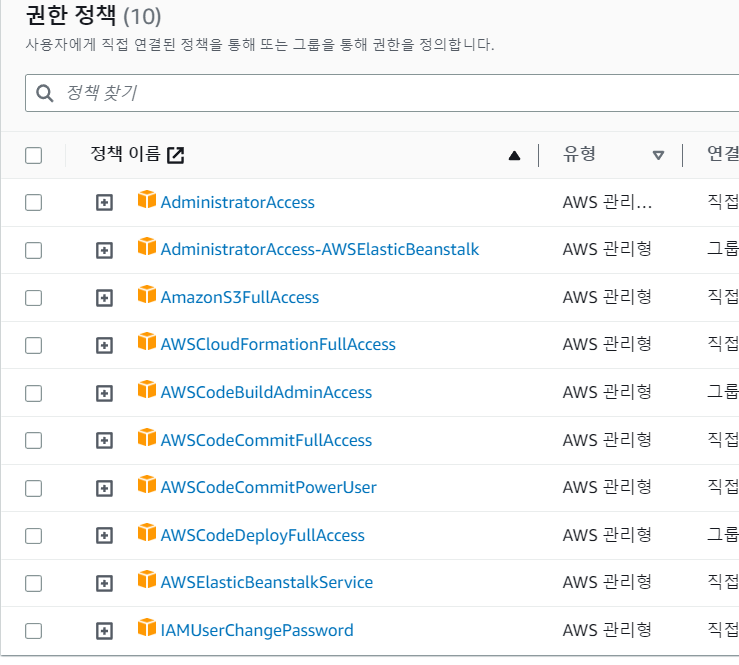The height and width of the screenshot is (665, 739).
Task: Click the search magnifier icon
Action: (x=45, y=93)
